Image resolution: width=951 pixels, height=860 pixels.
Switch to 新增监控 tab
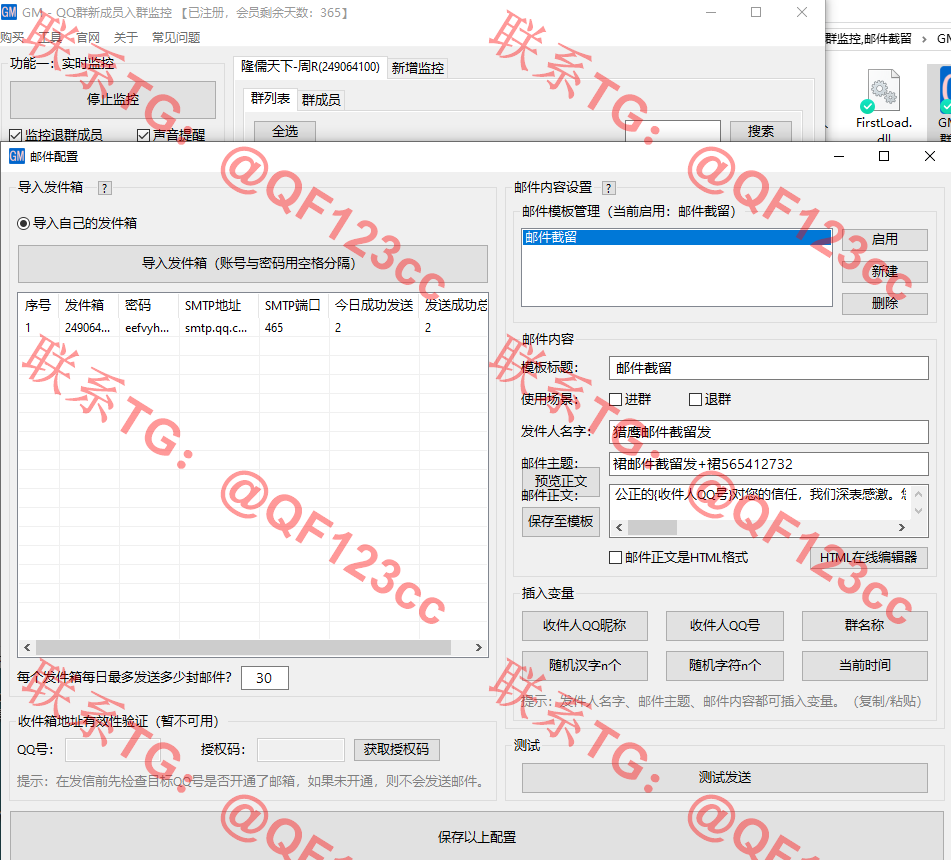pyautogui.click(x=418, y=68)
